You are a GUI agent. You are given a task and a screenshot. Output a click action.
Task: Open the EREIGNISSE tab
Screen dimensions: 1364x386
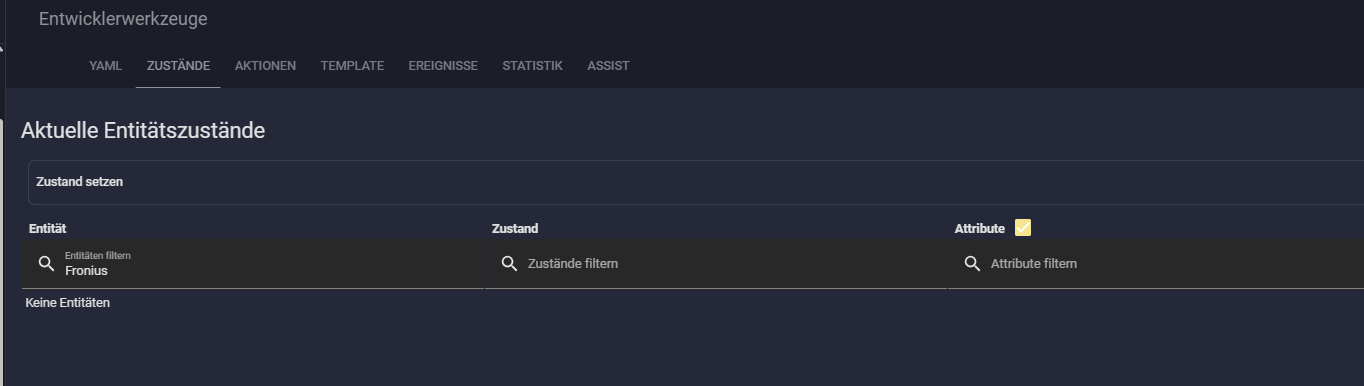coord(443,66)
